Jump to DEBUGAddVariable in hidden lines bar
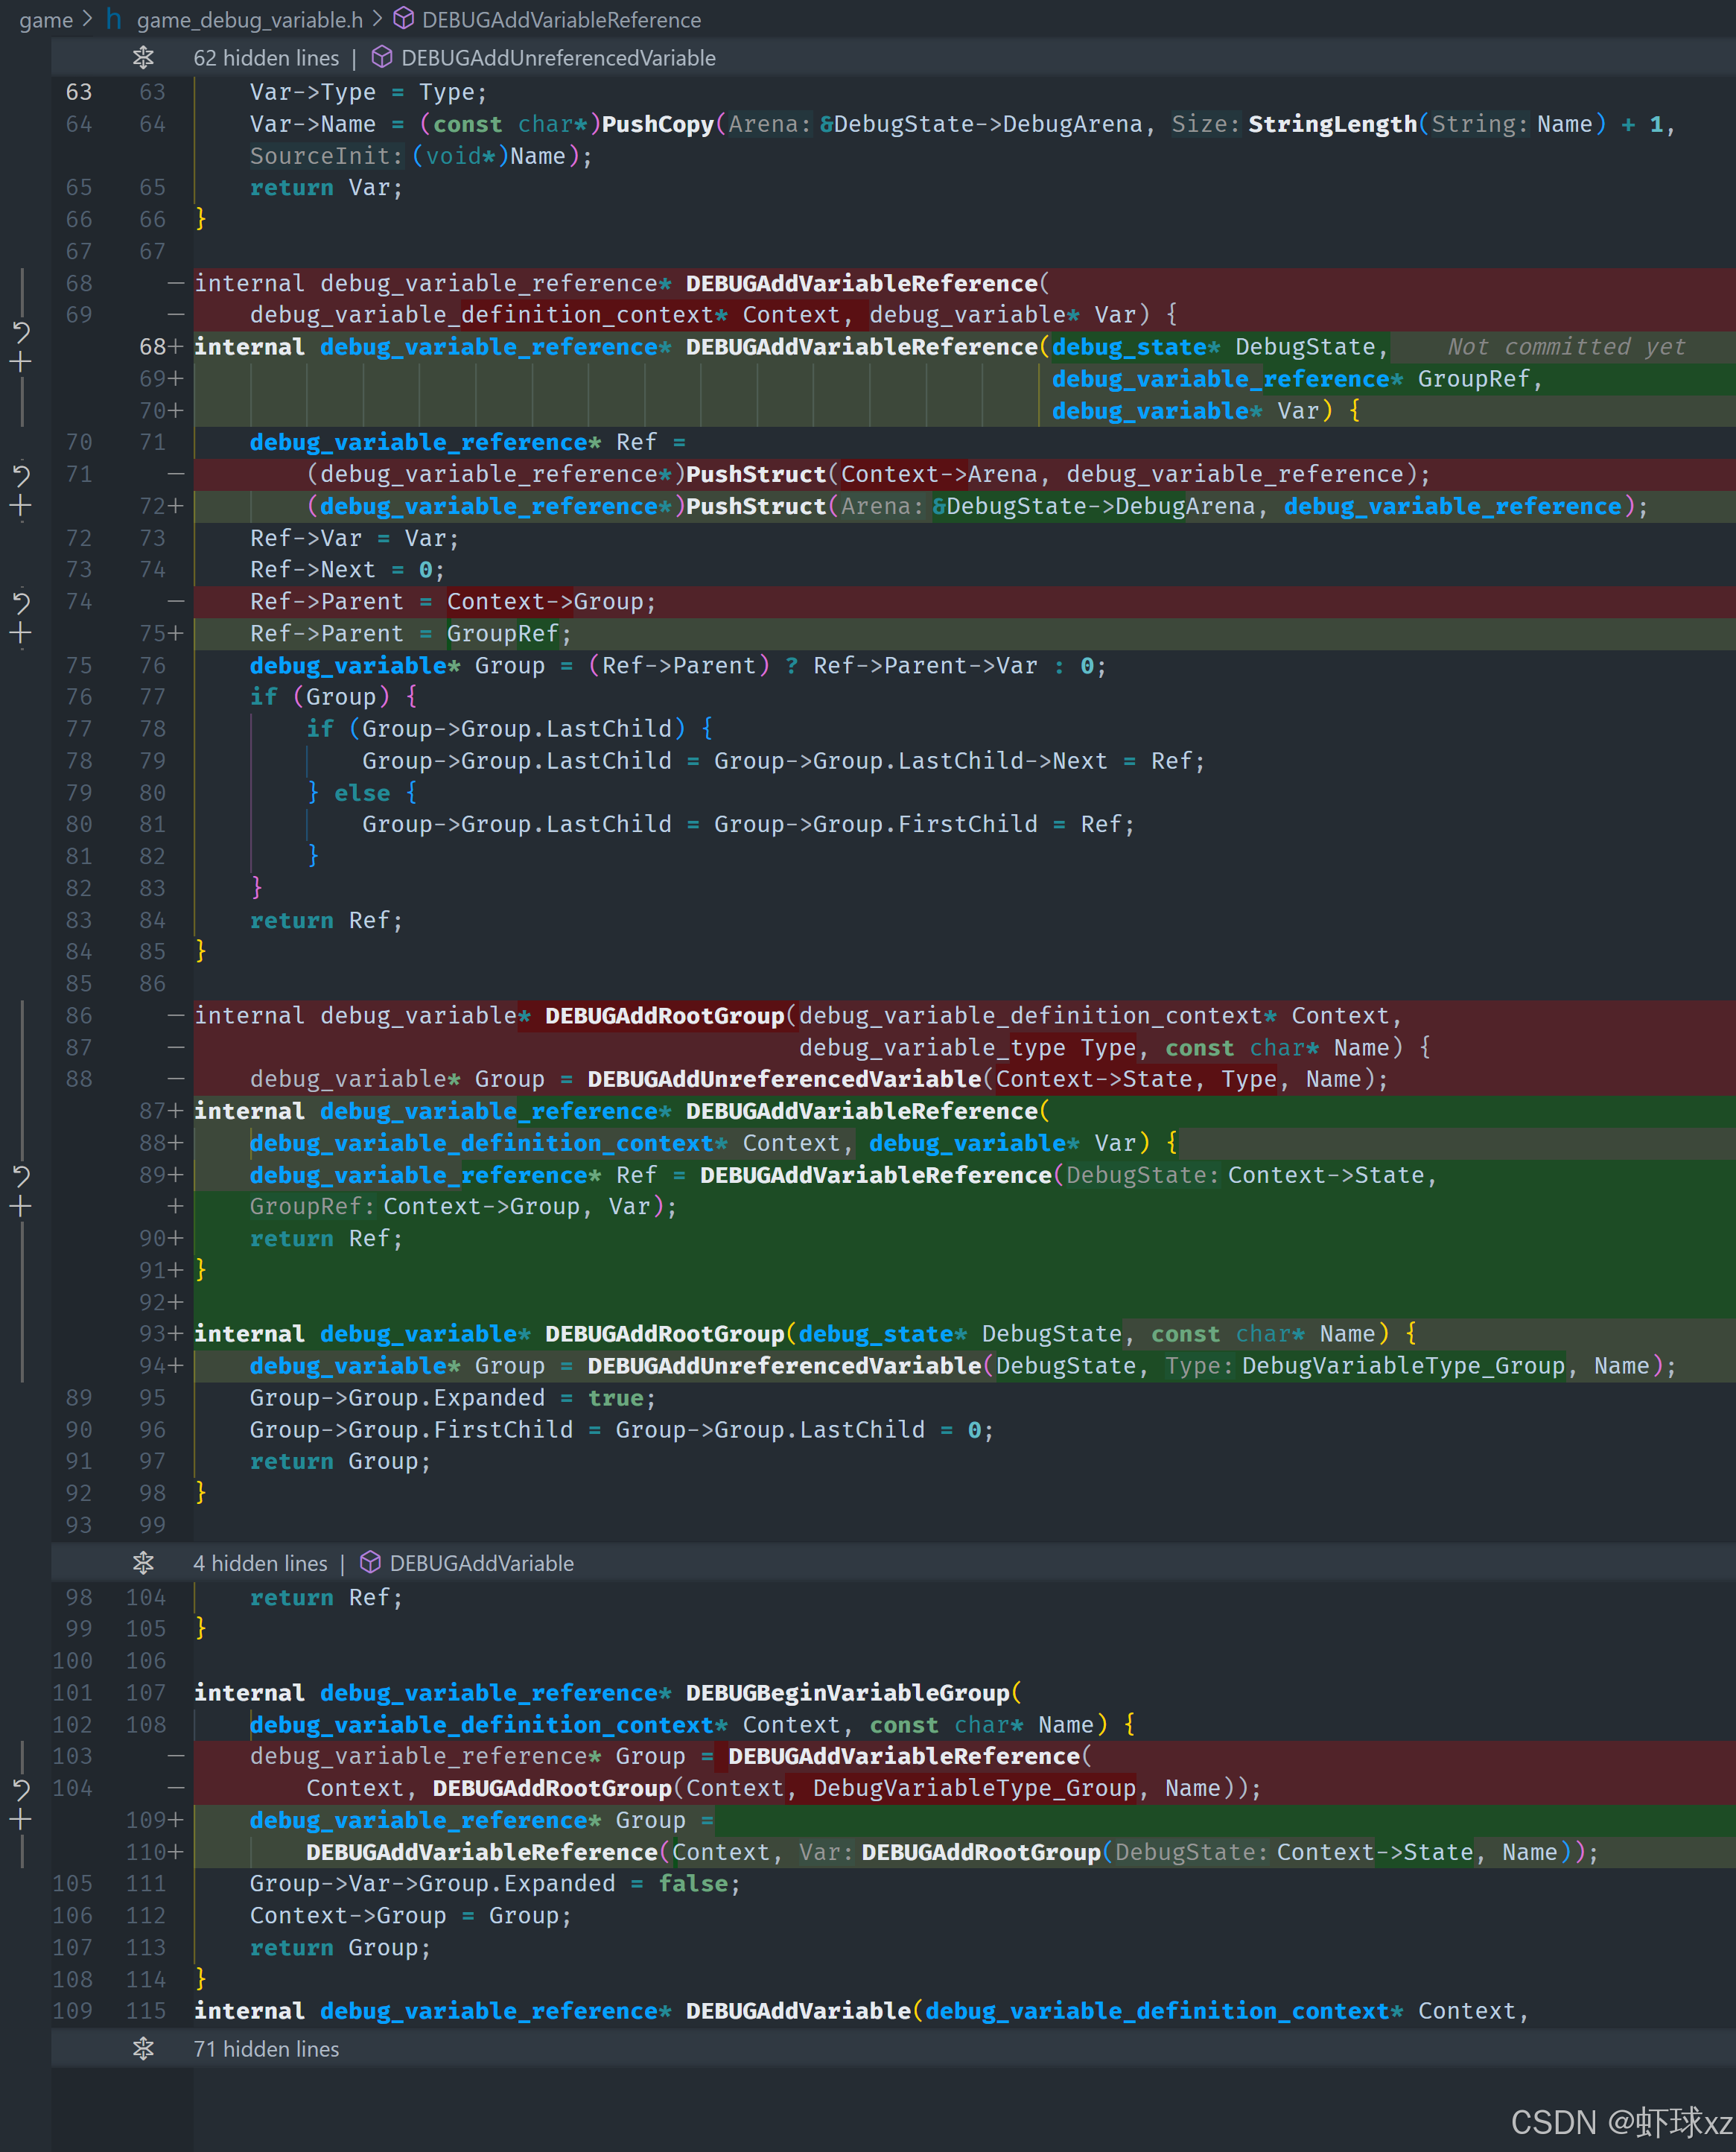This screenshot has height=2152, width=1736. 481,1563
